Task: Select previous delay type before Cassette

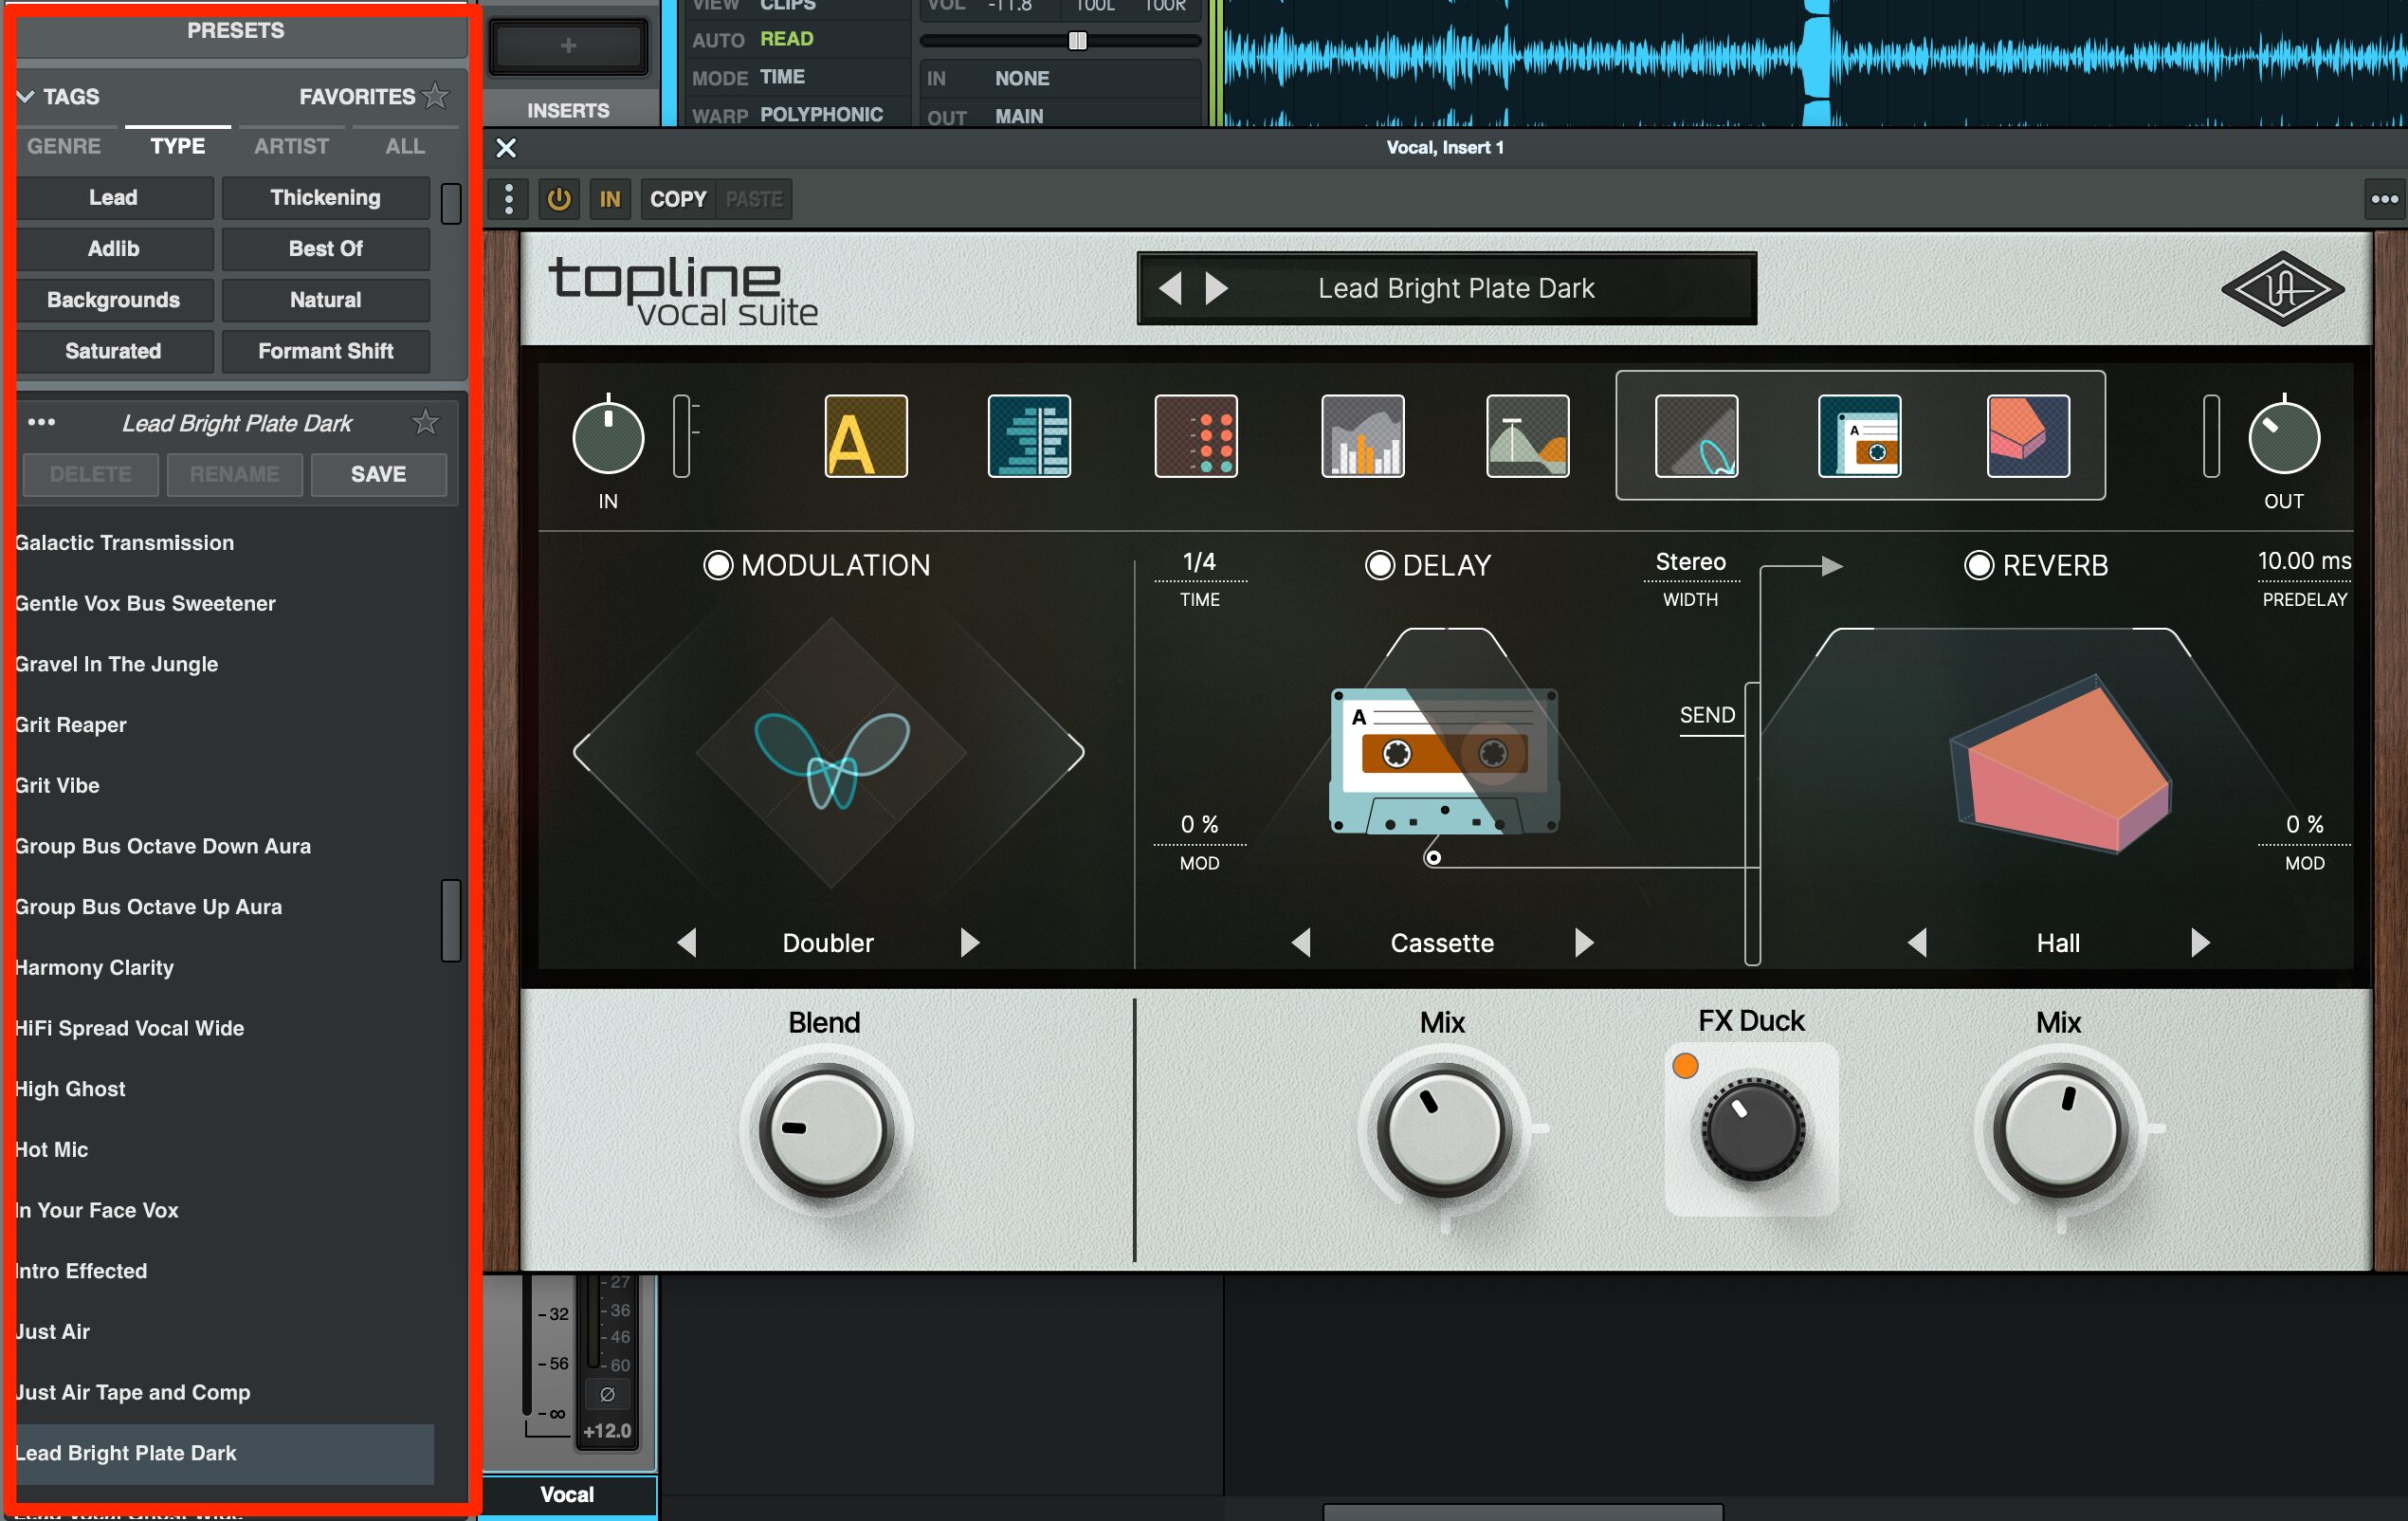Action: point(1301,942)
